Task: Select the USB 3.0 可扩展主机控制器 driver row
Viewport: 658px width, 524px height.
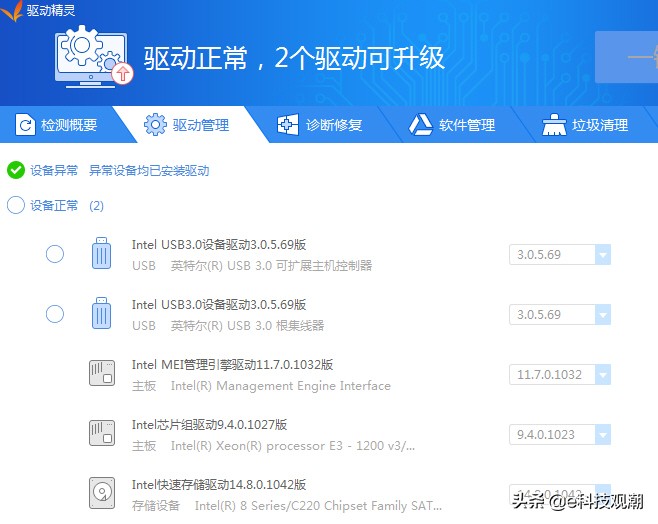Action: [55, 254]
